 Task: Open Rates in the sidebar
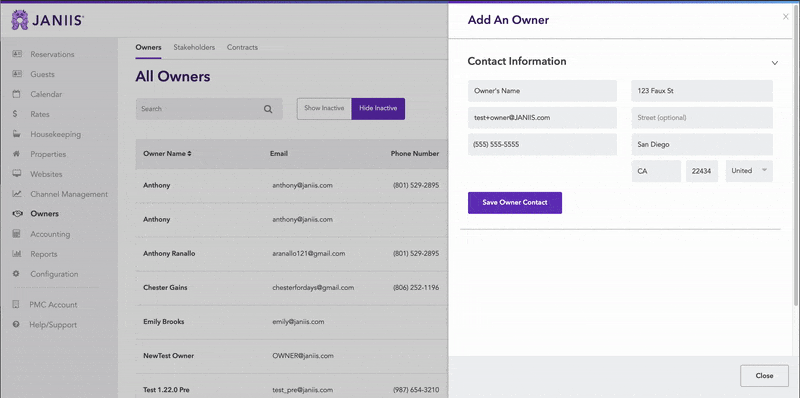[40, 114]
